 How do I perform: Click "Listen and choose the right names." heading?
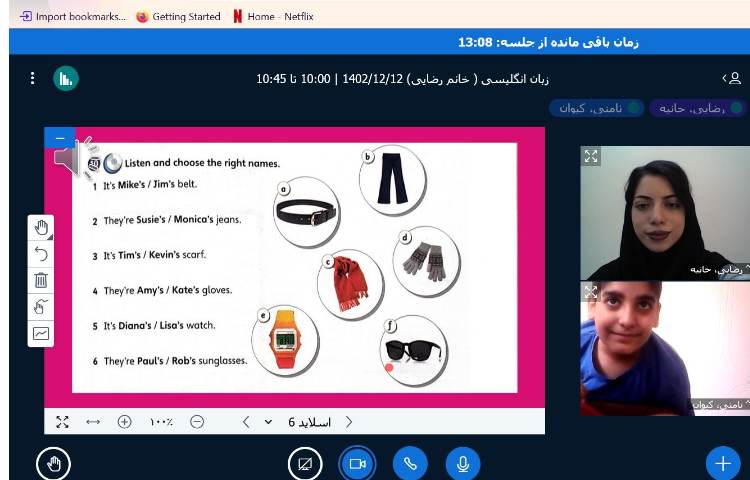tap(202, 163)
